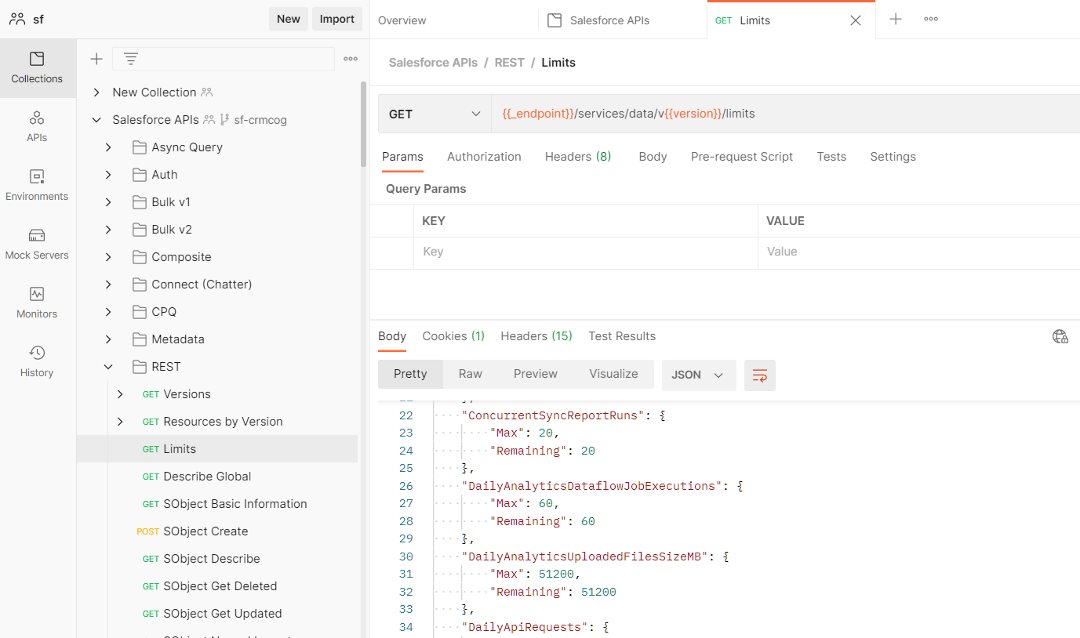Open the GET method dropdown
This screenshot has width=1080, height=638.
433,114
